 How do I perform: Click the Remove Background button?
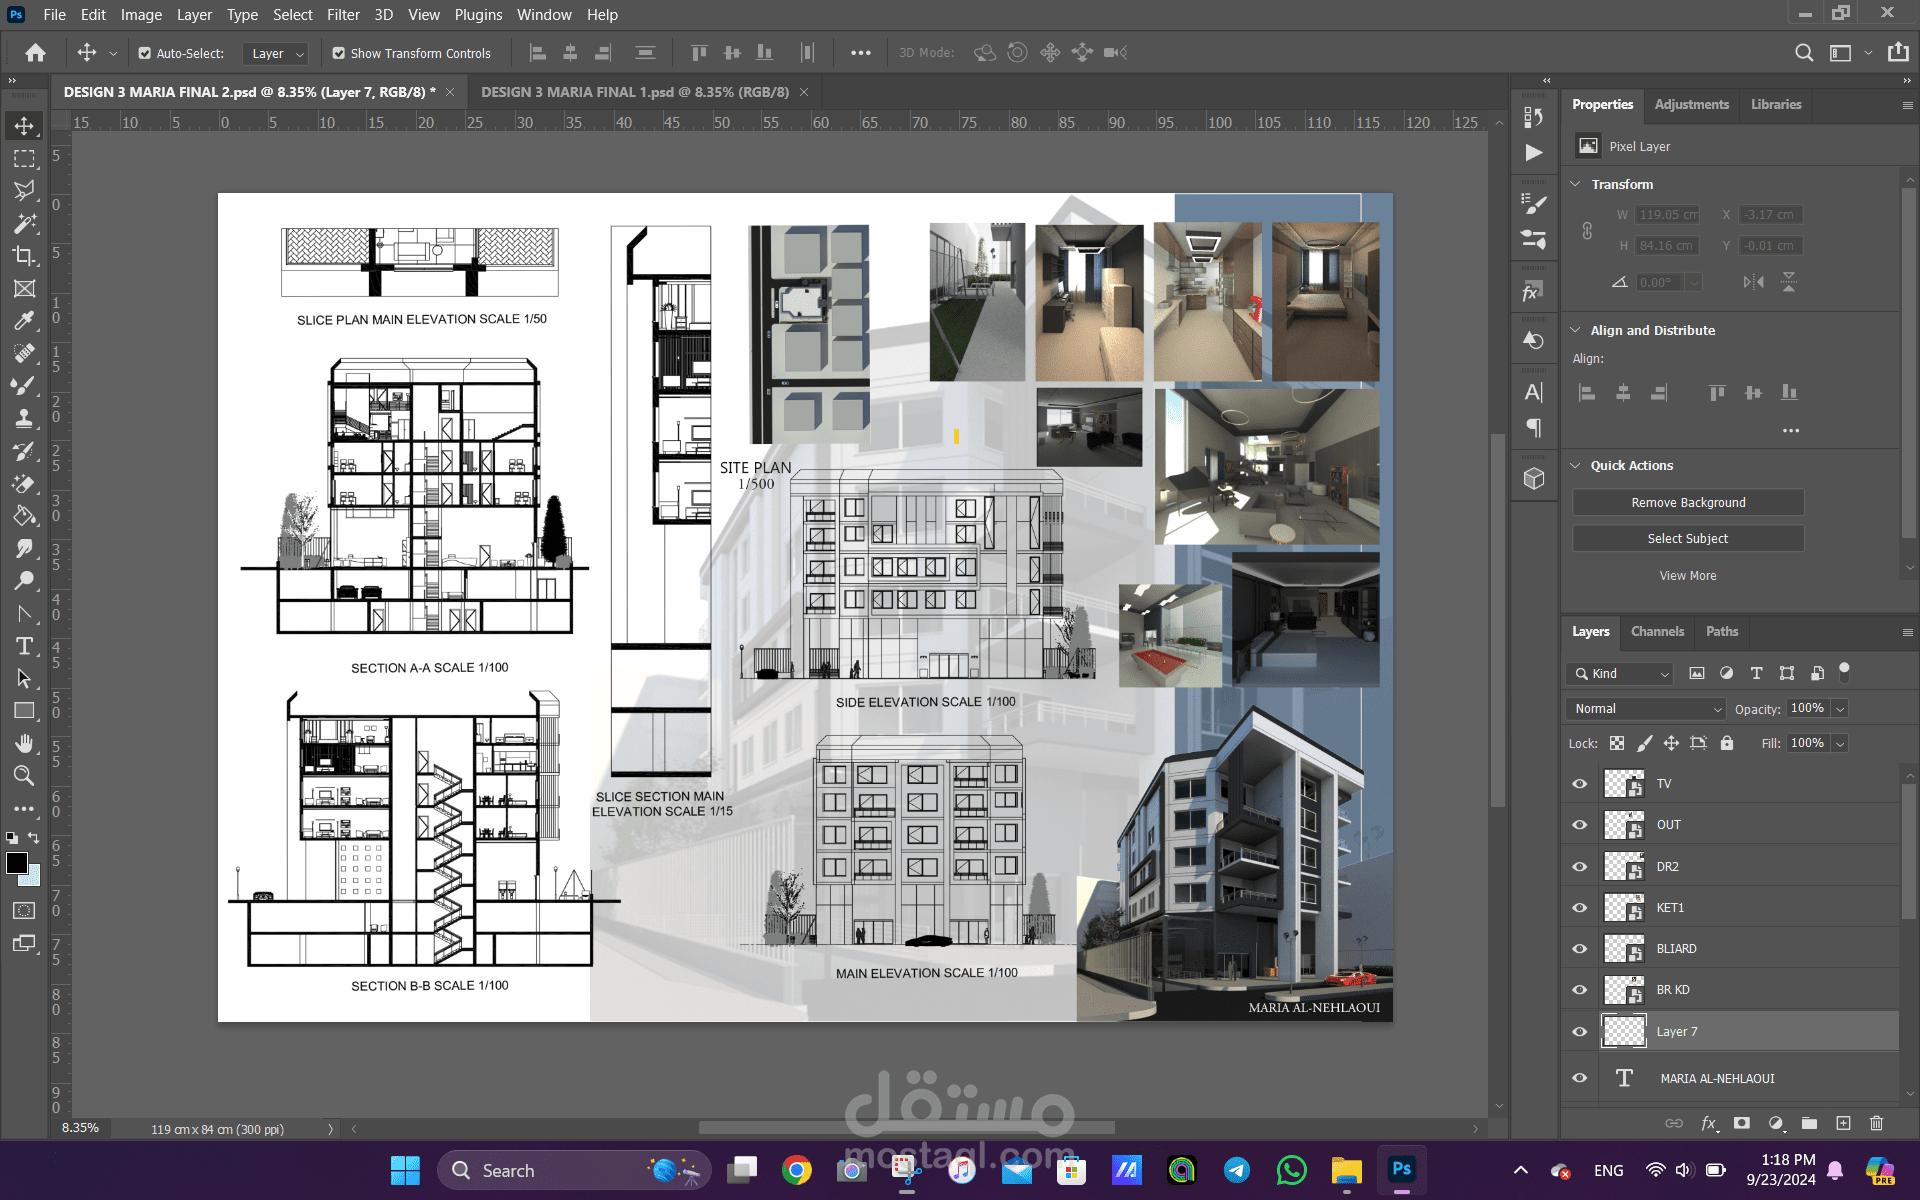point(1688,502)
